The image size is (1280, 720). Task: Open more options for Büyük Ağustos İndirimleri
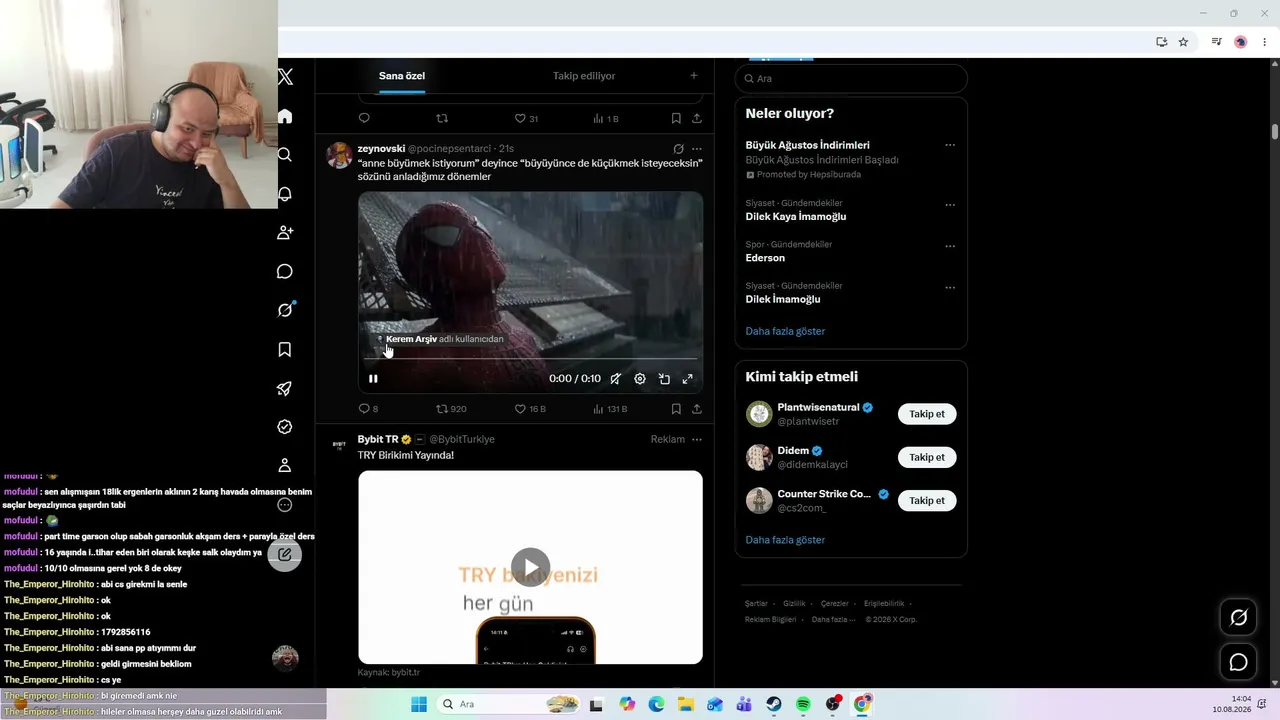[x=950, y=145]
